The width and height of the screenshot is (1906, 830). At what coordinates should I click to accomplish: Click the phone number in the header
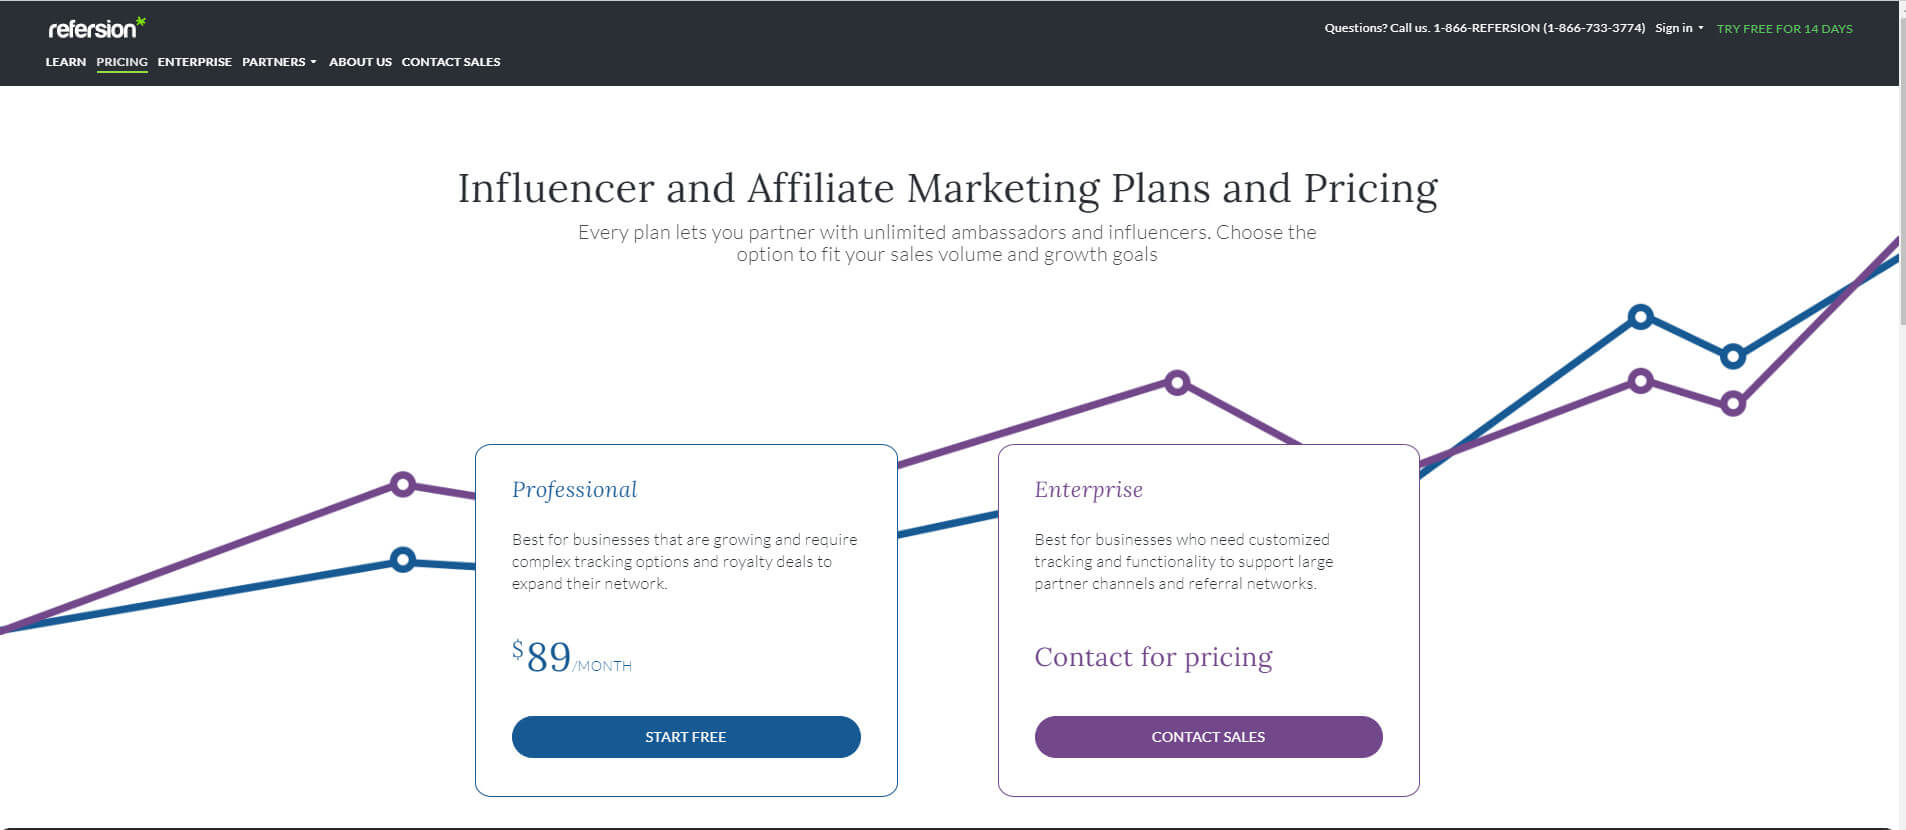(1539, 28)
